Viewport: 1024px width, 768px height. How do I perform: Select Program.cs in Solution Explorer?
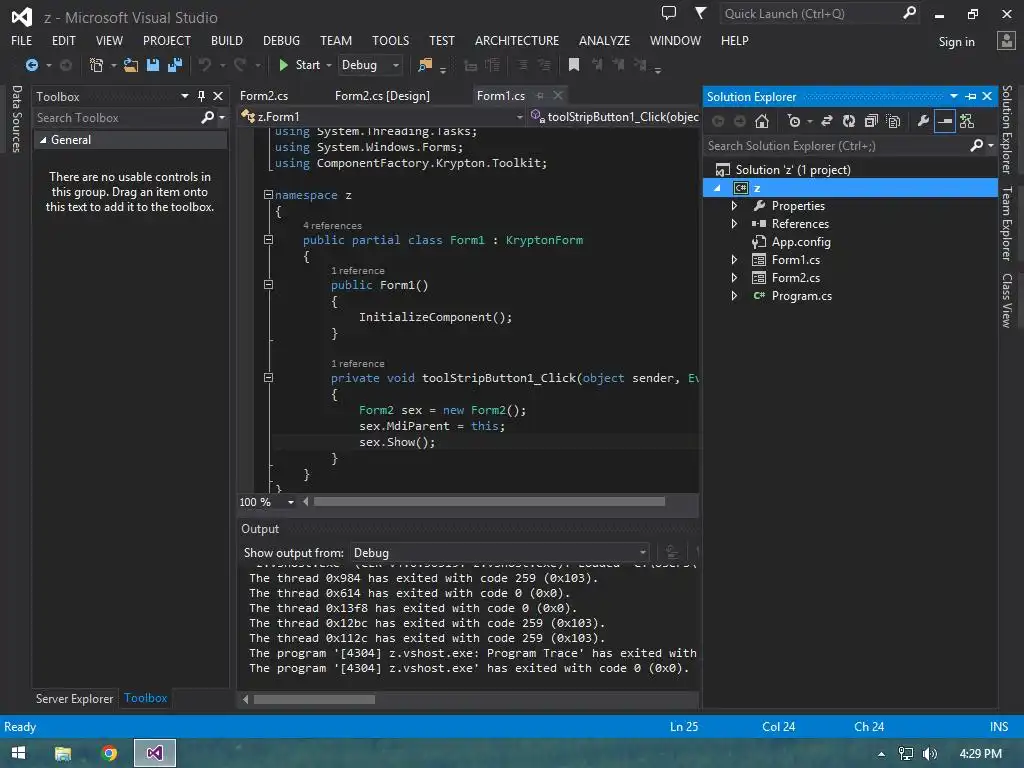[x=801, y=296]
